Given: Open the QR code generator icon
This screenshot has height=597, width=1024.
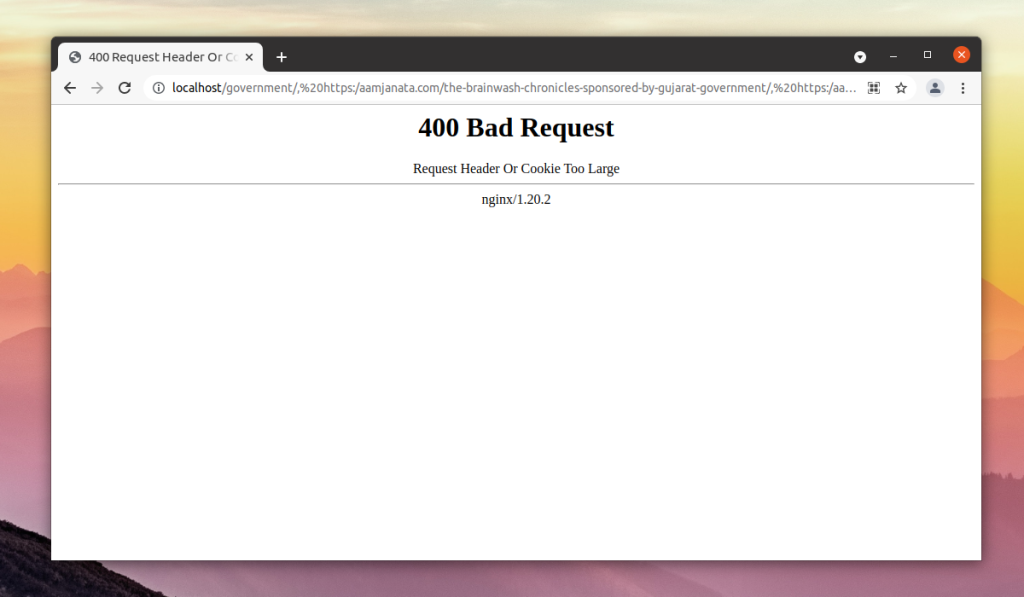Looking at the screenshot, I should click(874, 88).
